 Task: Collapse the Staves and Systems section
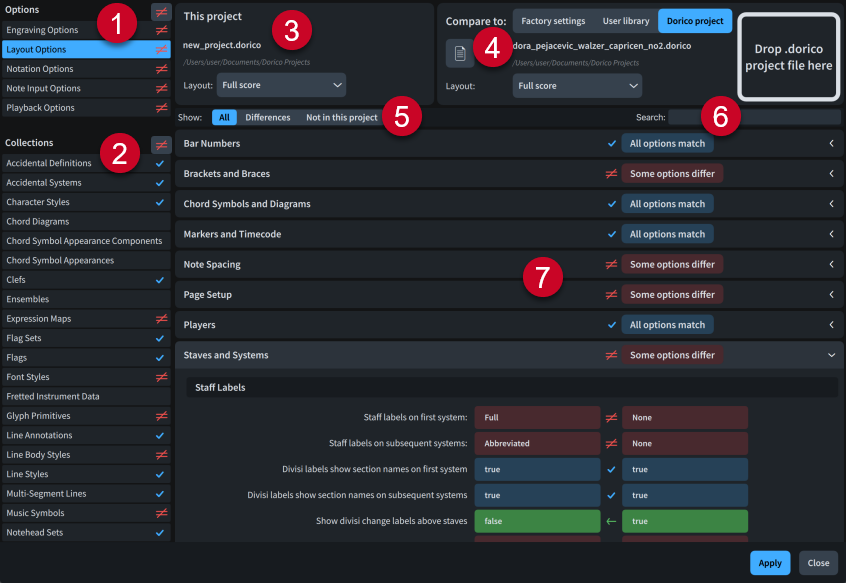pyautogui.click(x=831, y=355)
